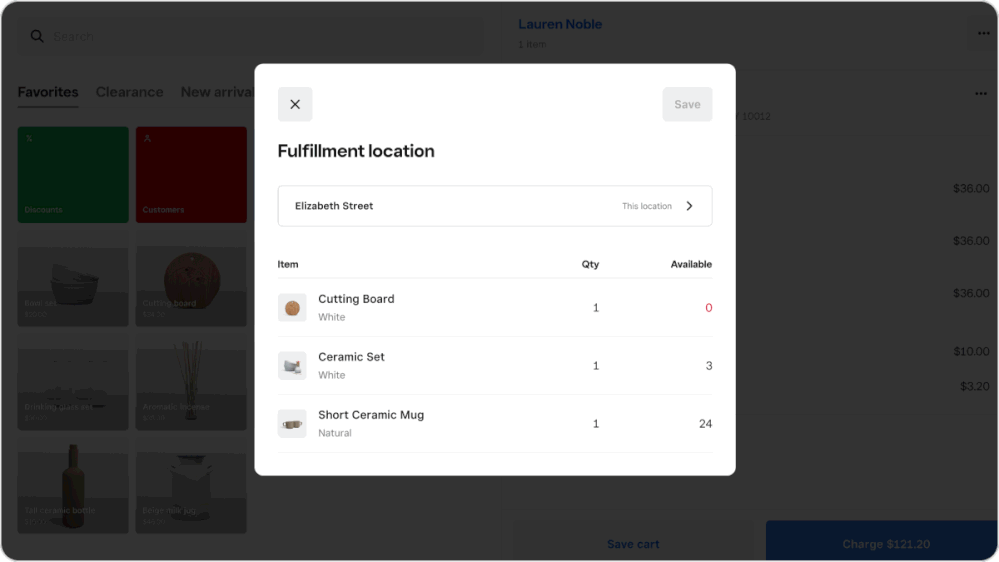
Task: Click the Short Ceramic Mug thumbnail
Action: point(292,424)
